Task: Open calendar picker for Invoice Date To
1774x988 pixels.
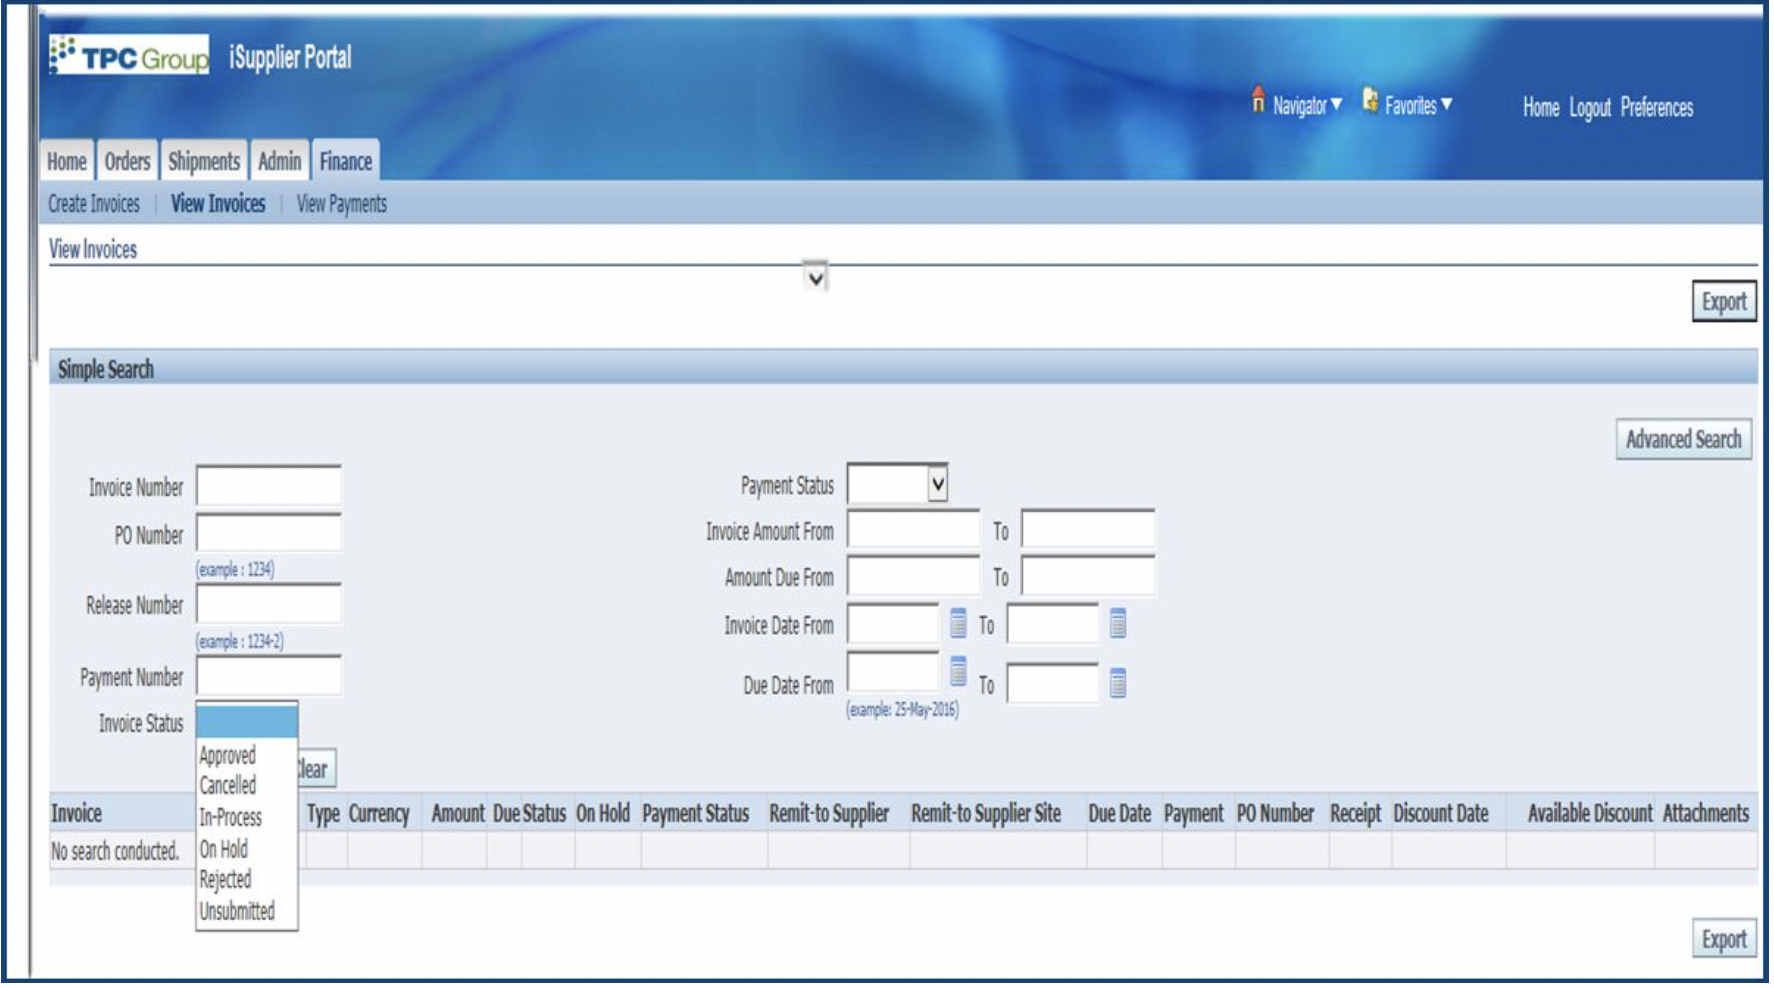Action: [1118, 623]
